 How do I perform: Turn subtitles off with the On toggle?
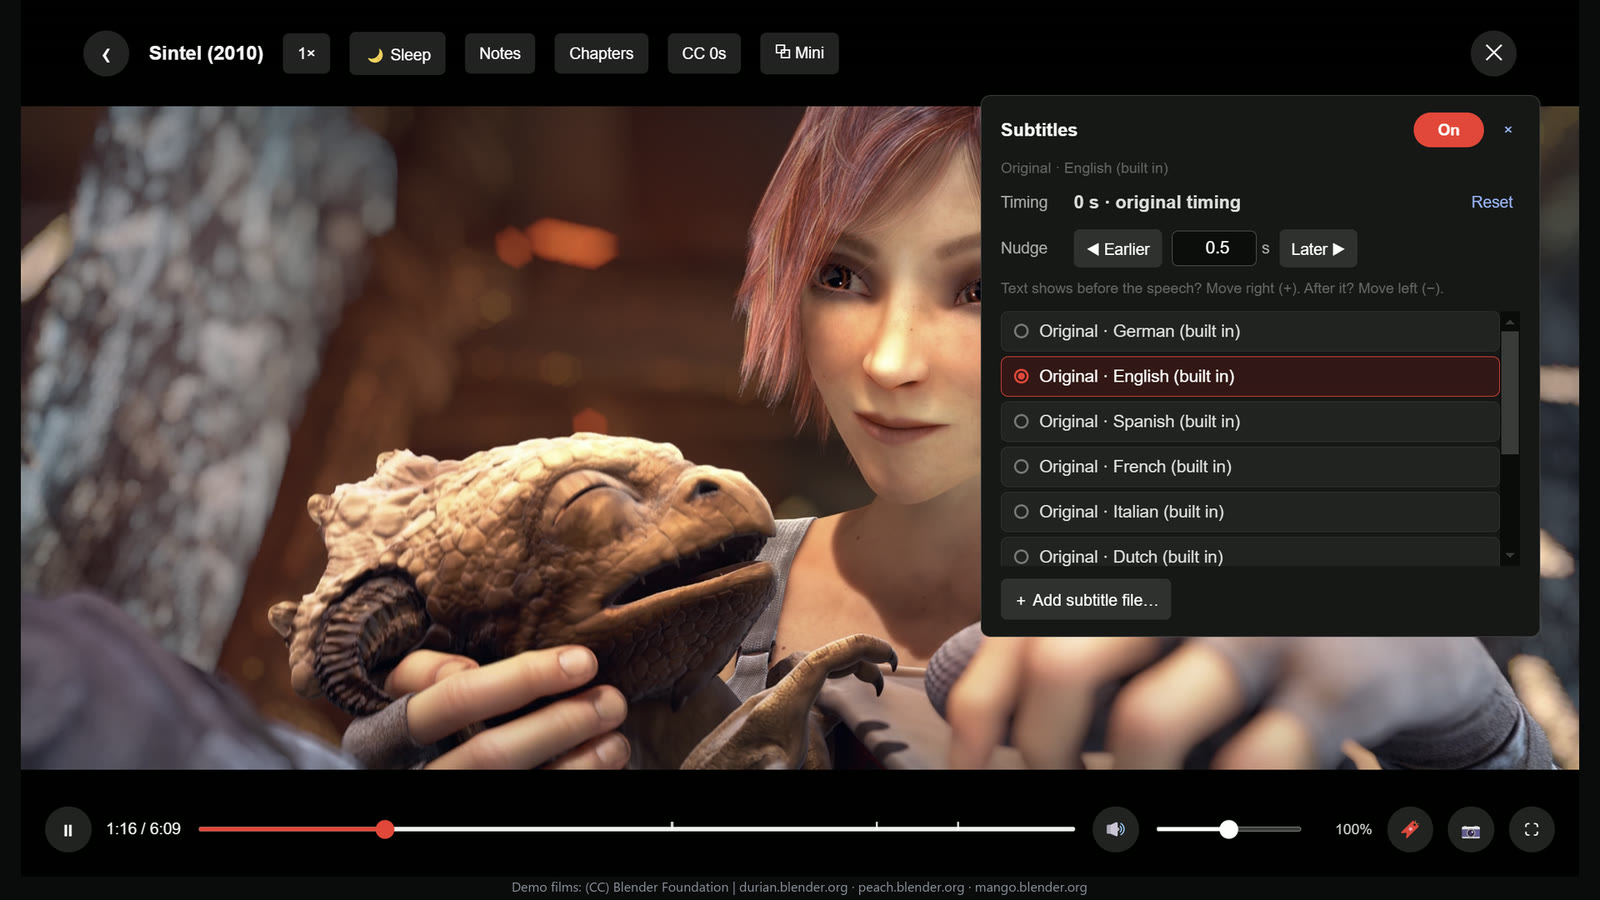point(1448,130)
